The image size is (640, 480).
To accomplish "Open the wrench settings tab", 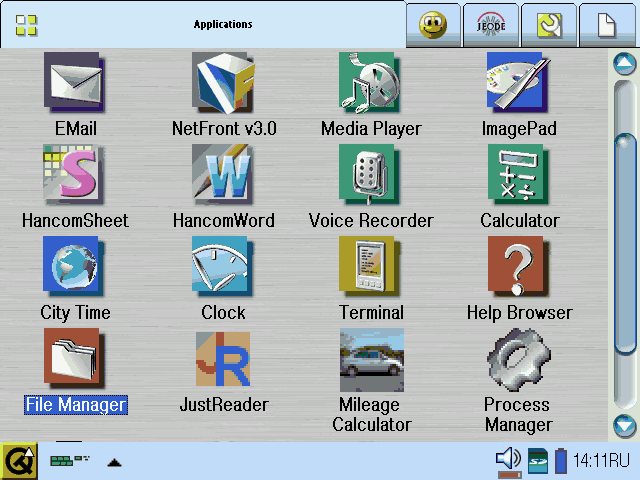I will (549, 25).
